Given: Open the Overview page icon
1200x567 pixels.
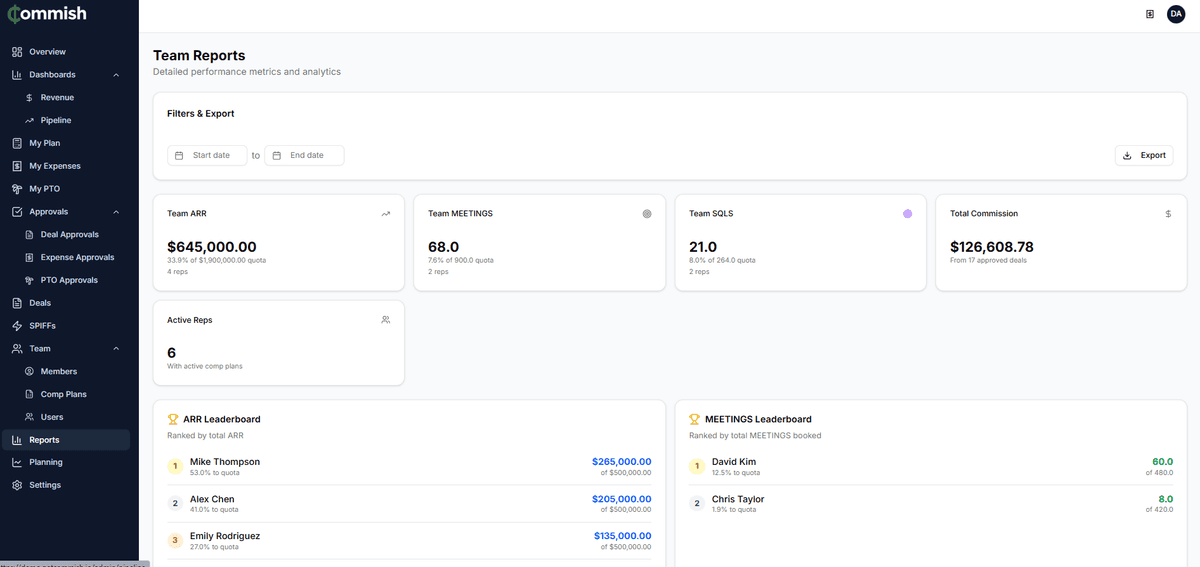Looking at the screenshot, I should 17,52.
